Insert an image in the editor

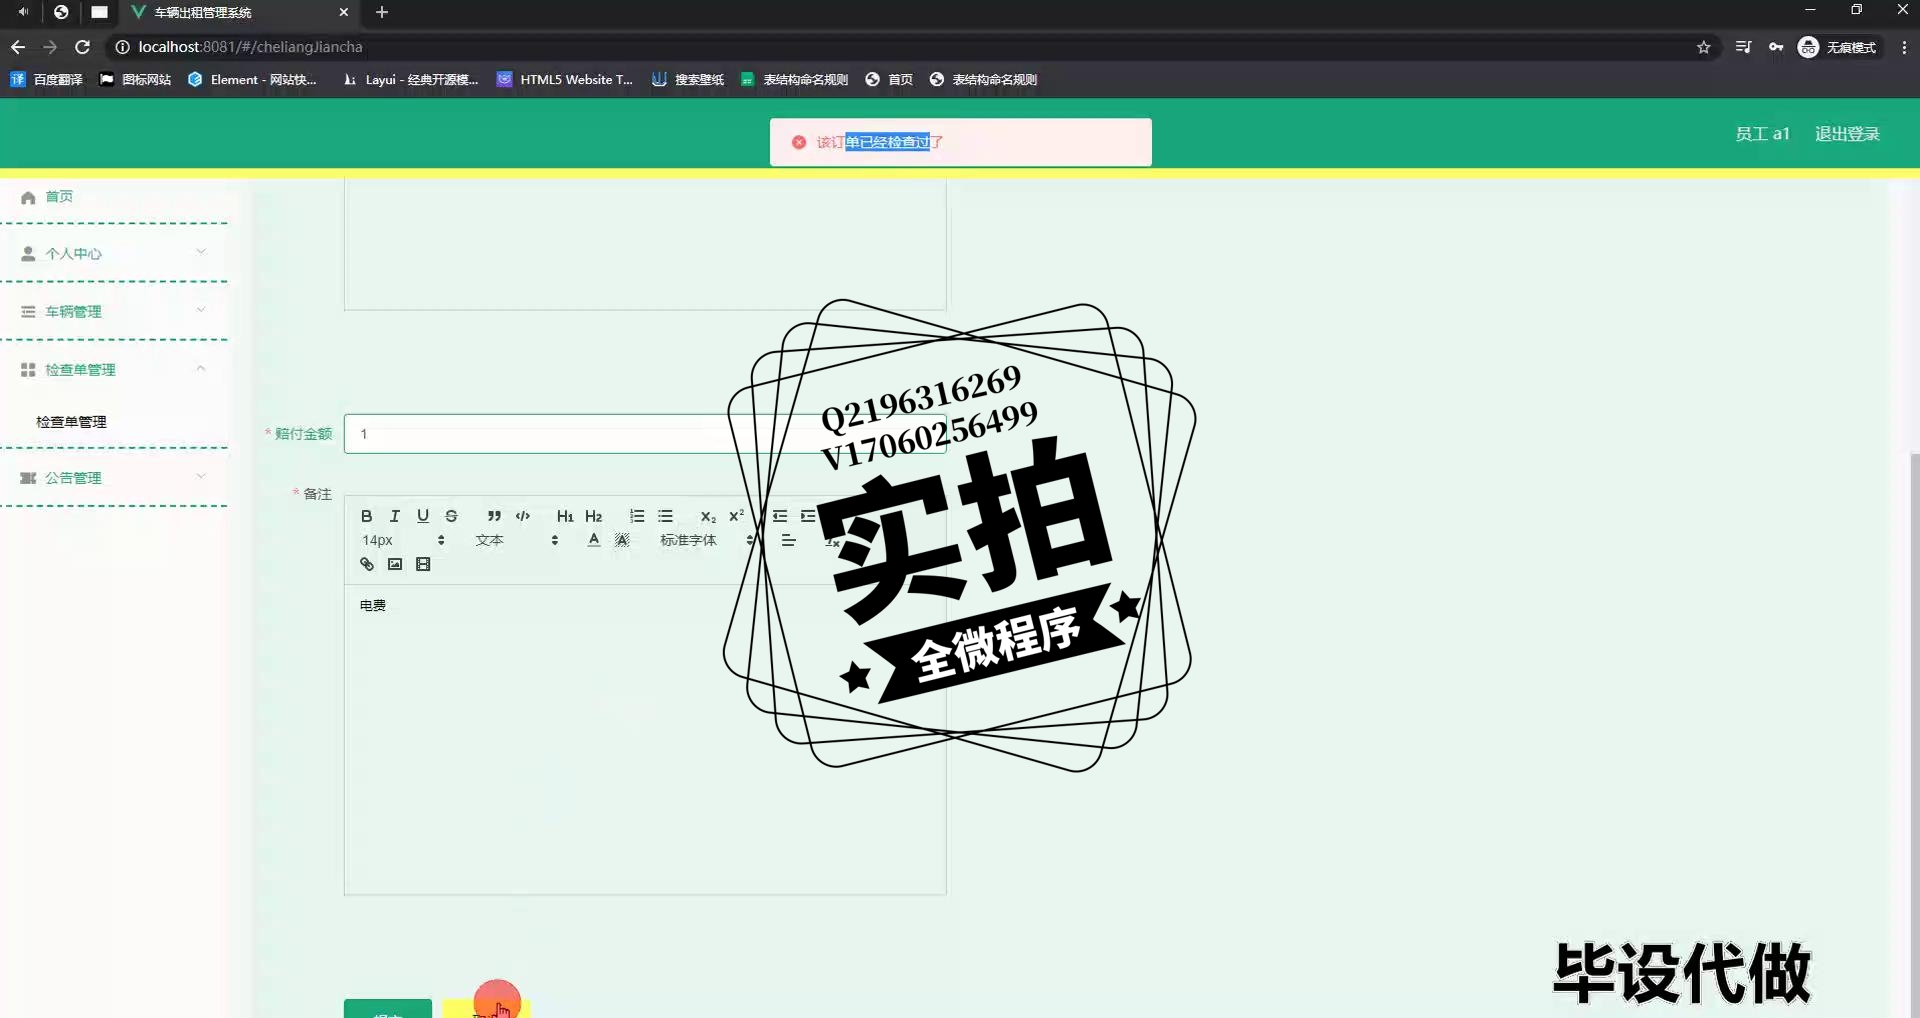tap(395, 564)
